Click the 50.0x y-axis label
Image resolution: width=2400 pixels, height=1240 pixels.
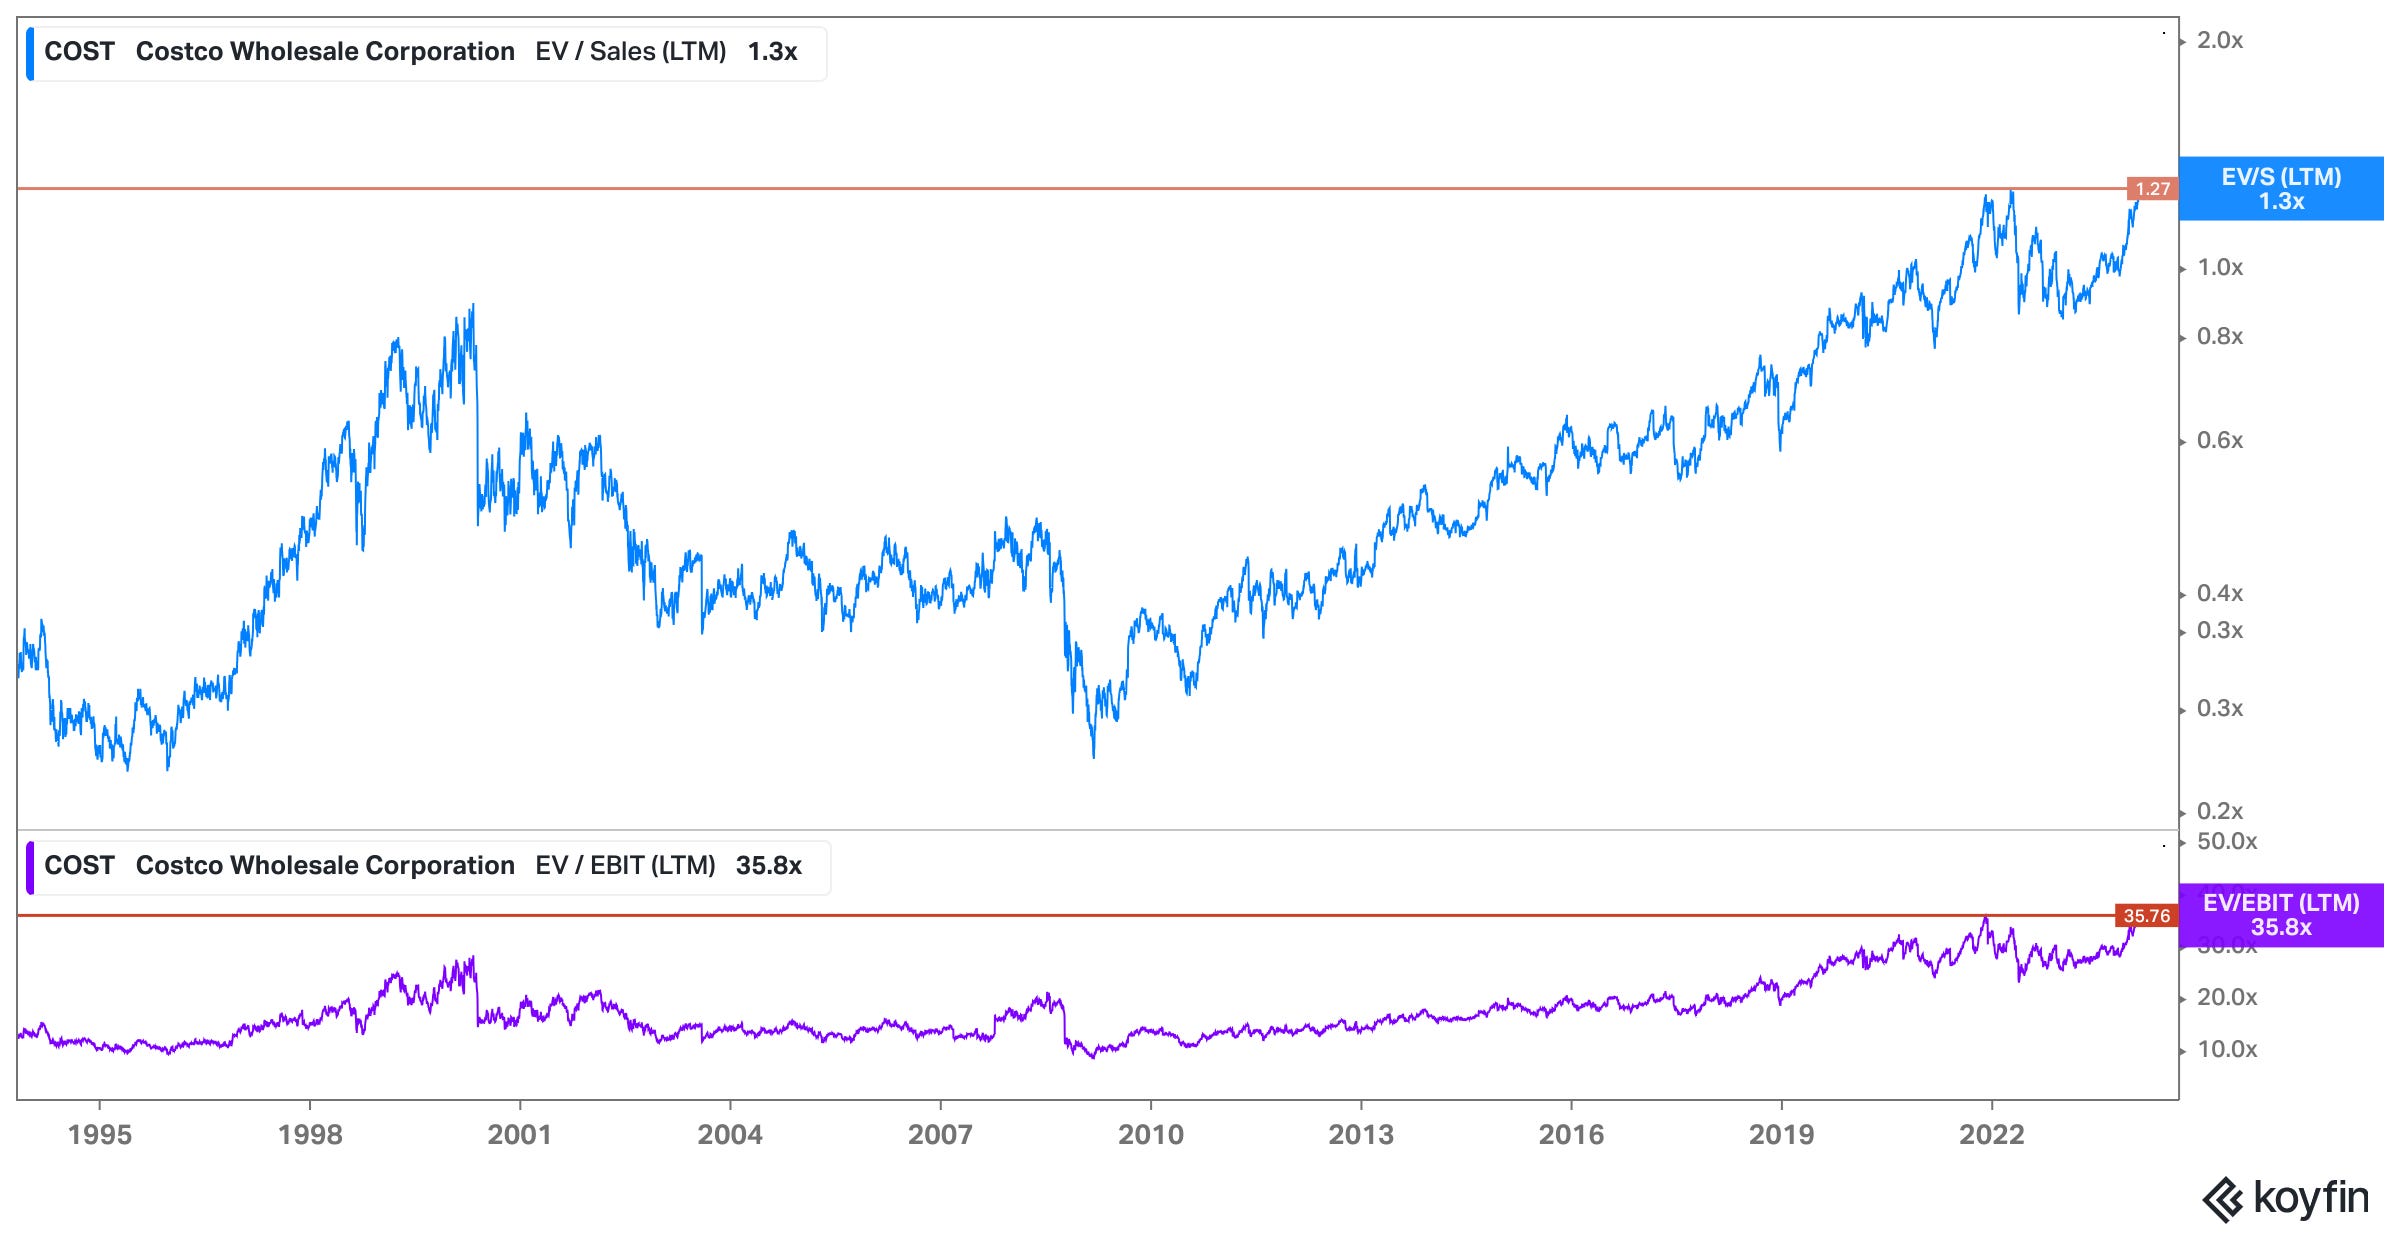tap(2227, 842)
